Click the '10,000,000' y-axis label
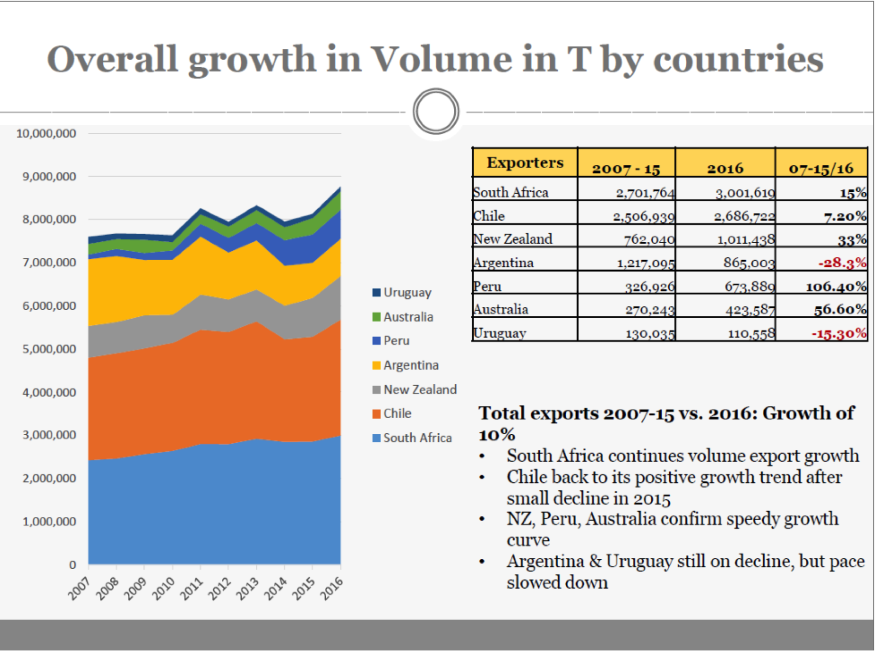Viewport: 875px width, 651px height. [x=46, y=133]
